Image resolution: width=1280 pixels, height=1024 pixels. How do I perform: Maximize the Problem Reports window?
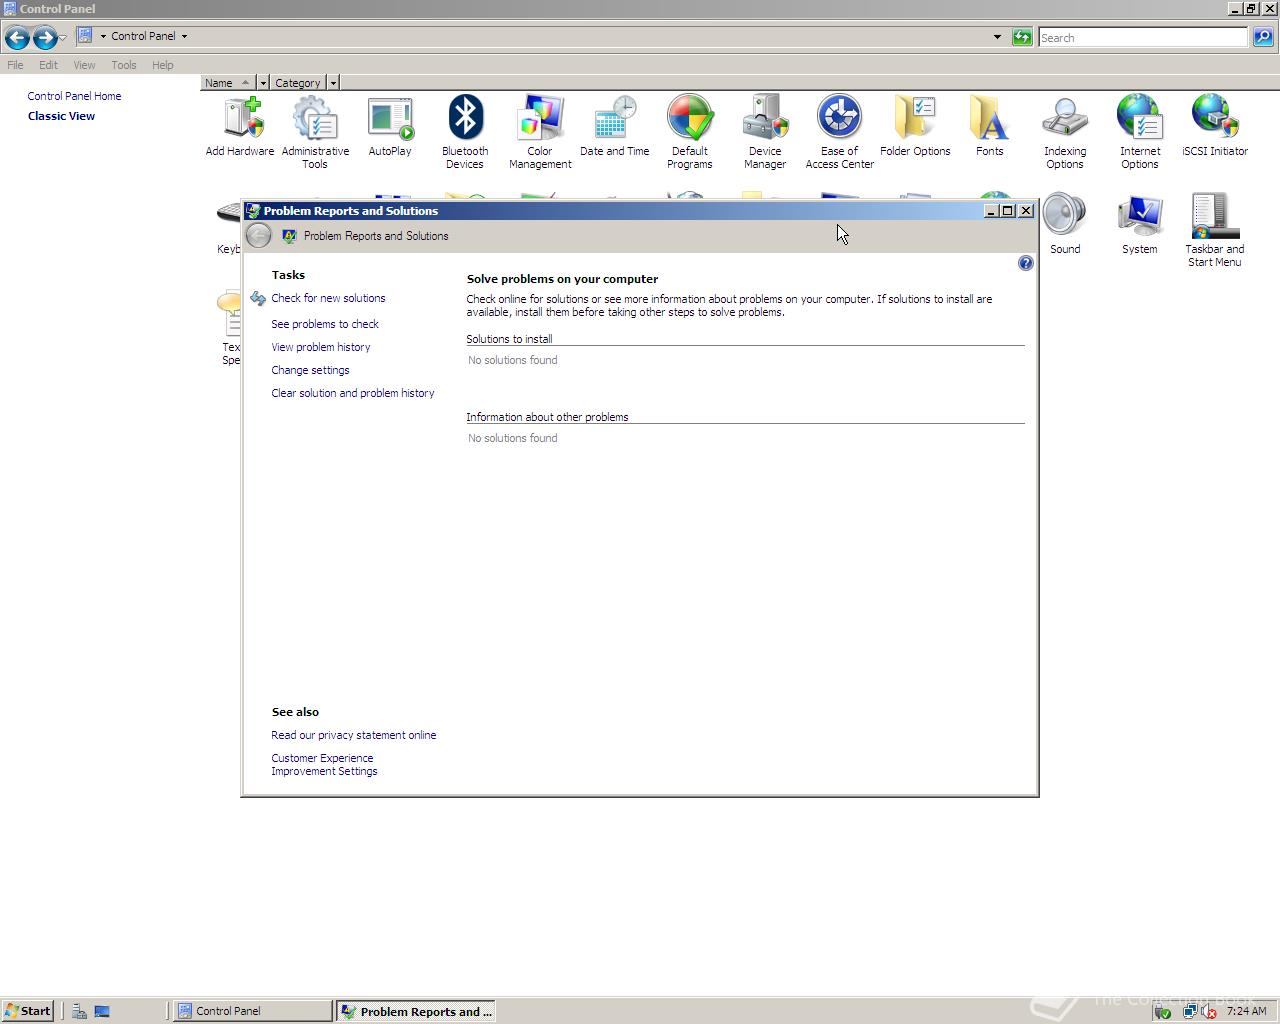click(1008, 211)
